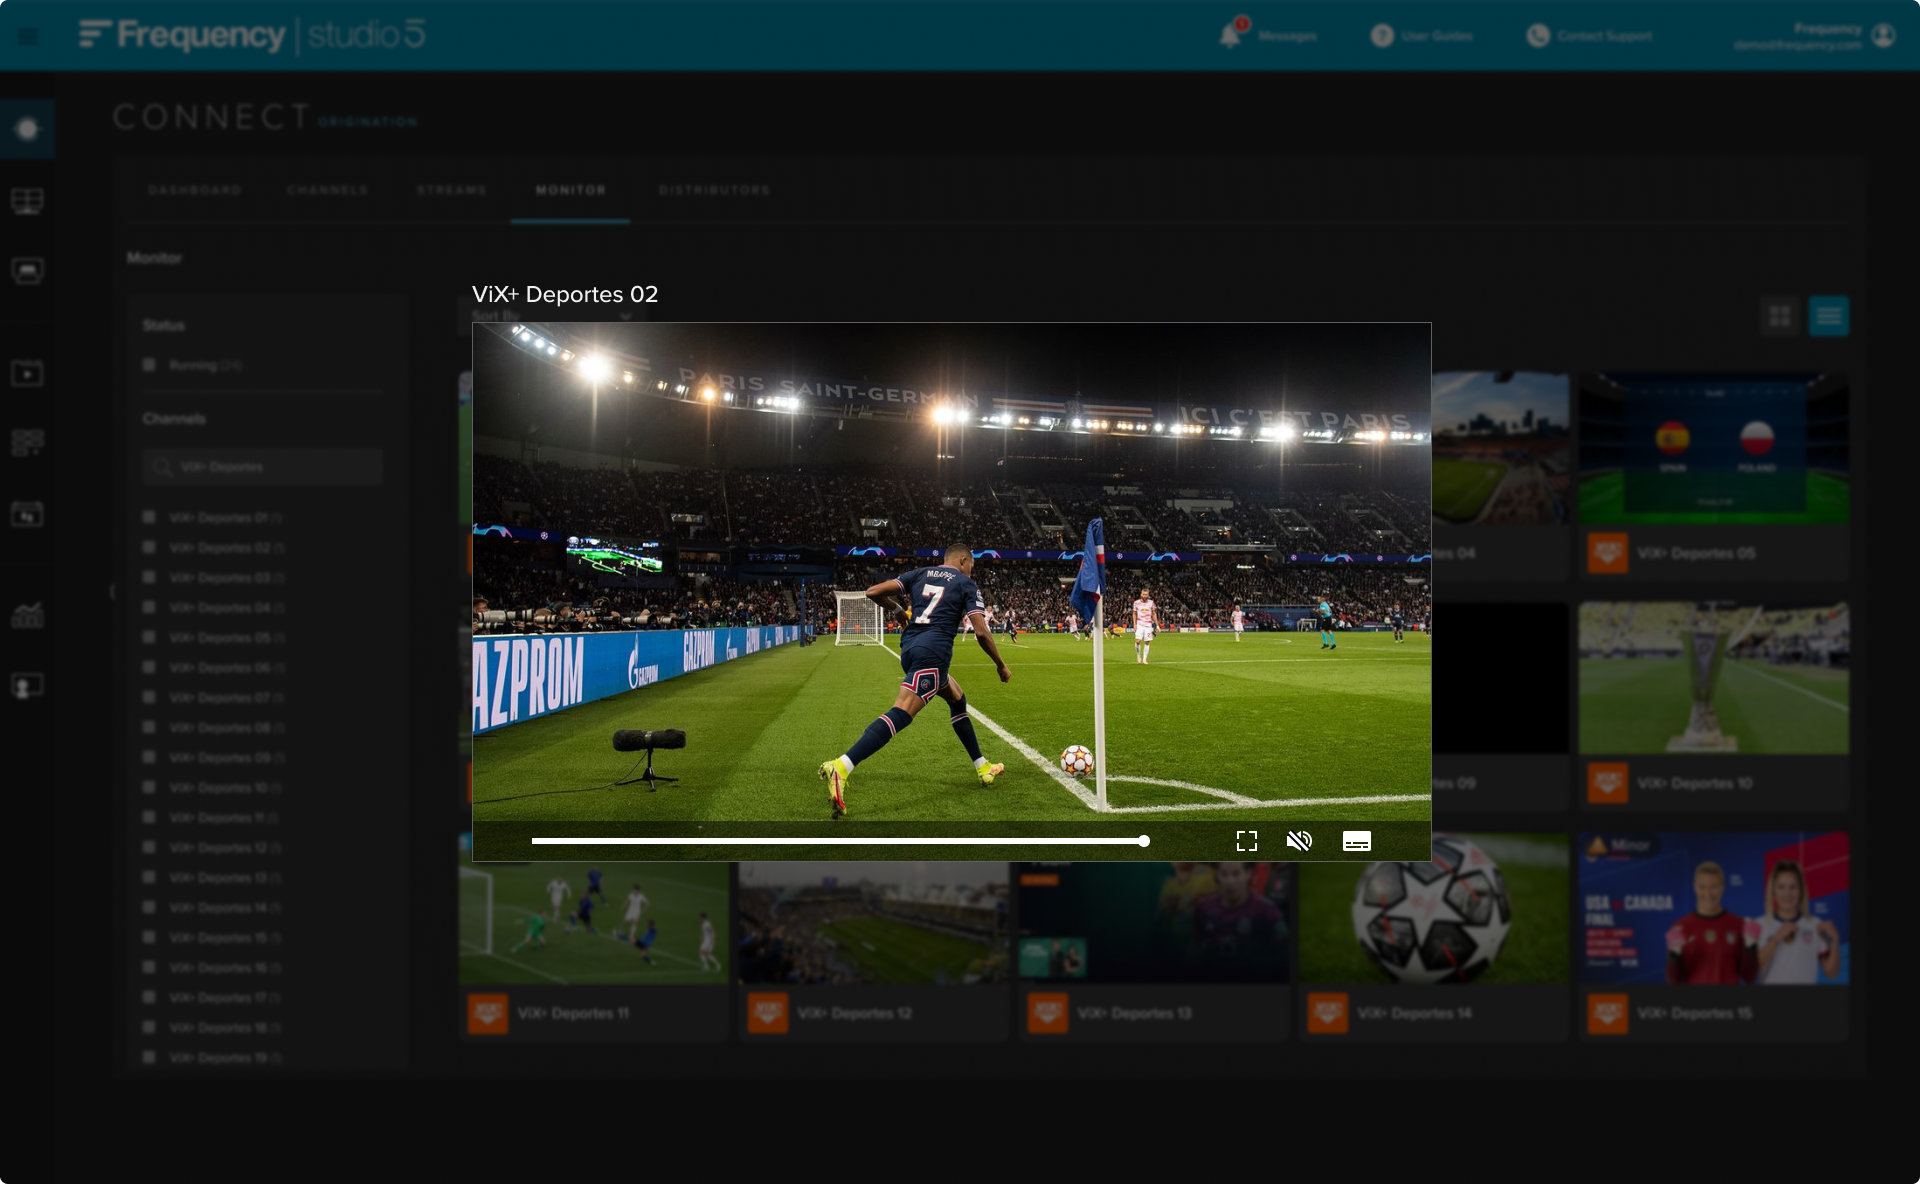1920x1184 pixels.
Task: Click the channel logo beside ViX+ Deportes 10
Action: (x=1608, y=783)
